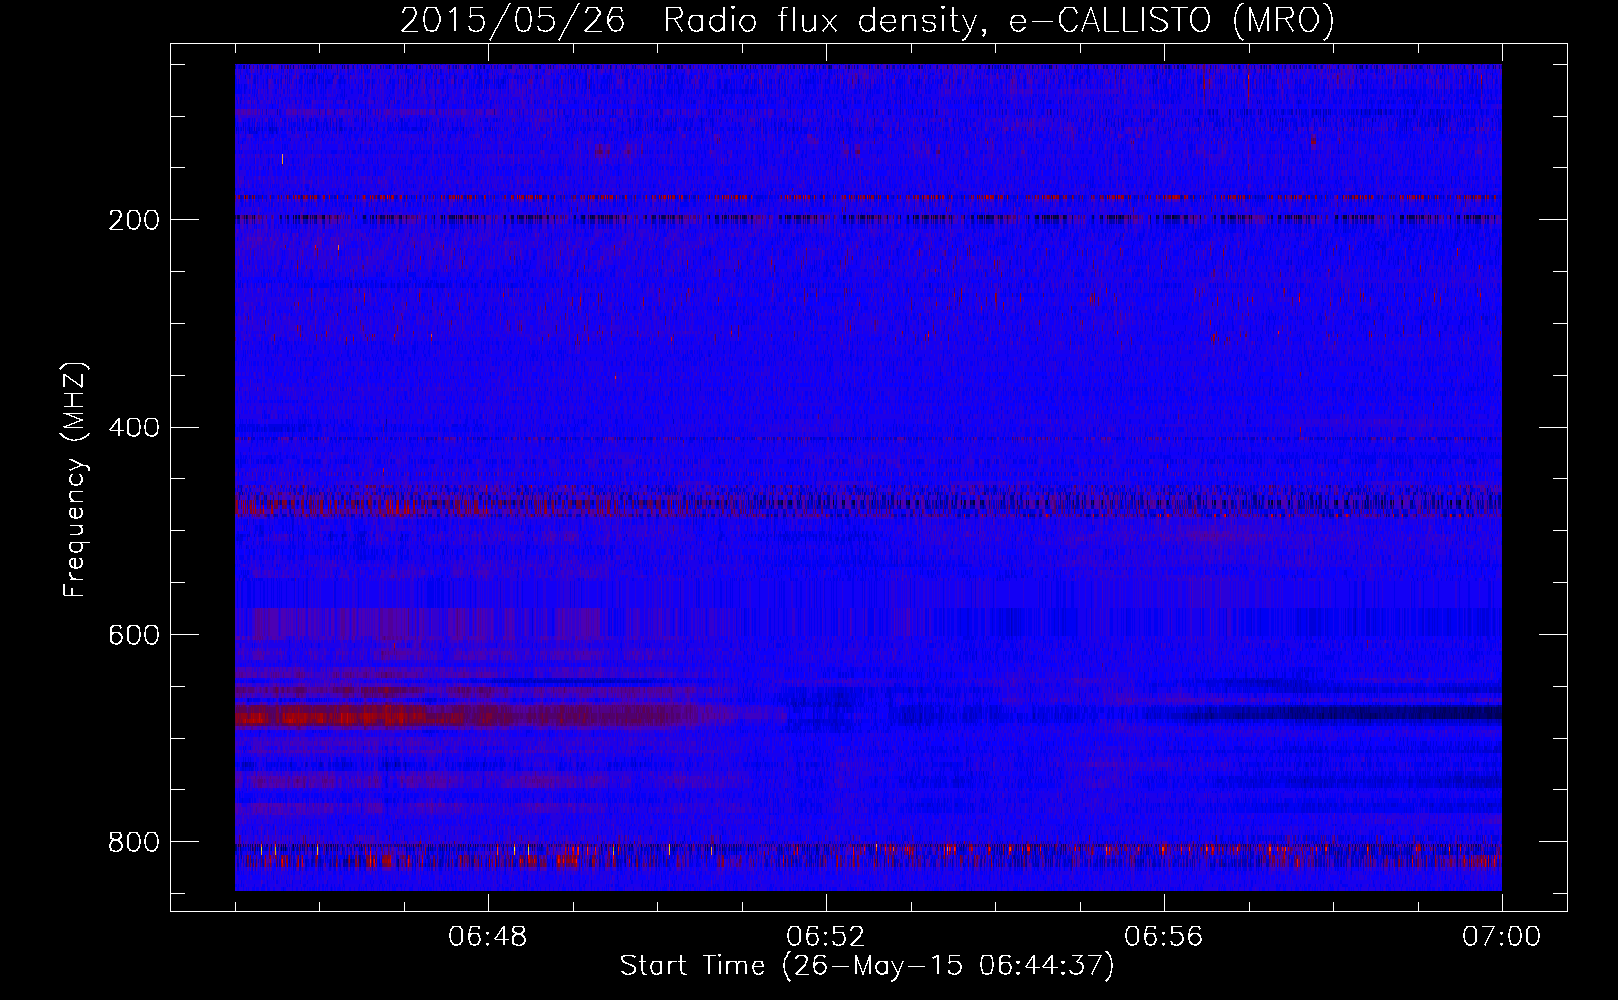The width and height of the screenshot is (1618, 1000).
Task: Click the 06:56 time tick label
Action: [x=1164, y=937]
